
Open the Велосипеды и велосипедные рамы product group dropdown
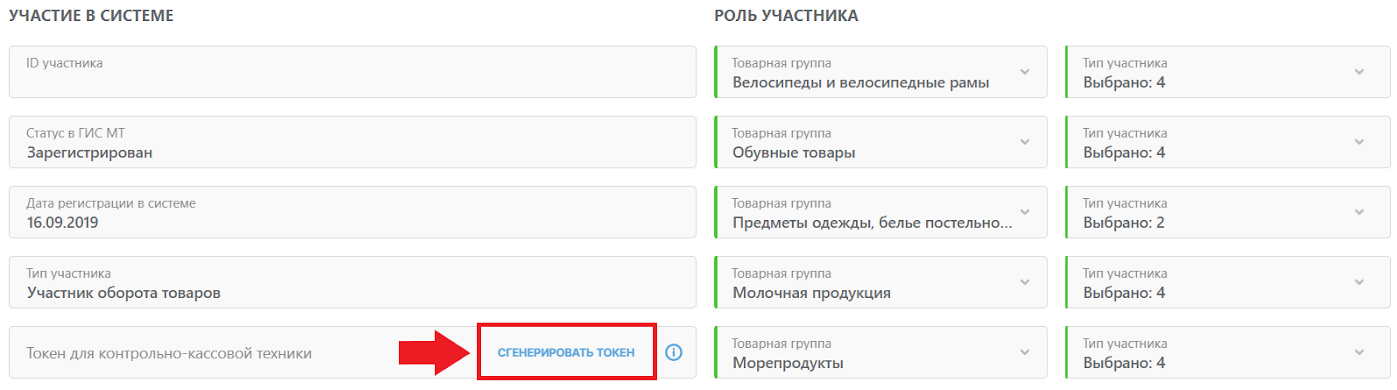881,72
